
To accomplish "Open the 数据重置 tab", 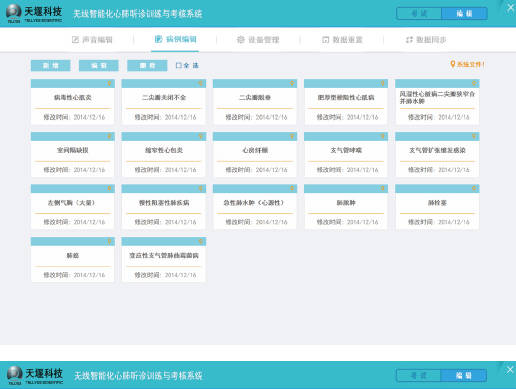I will pyautogui.click(x=342, y=40).
